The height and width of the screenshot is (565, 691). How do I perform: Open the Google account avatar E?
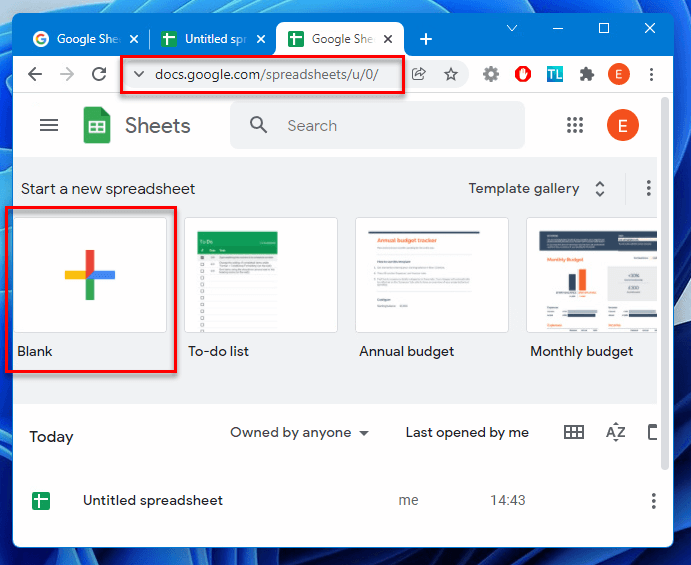[622, 125]
